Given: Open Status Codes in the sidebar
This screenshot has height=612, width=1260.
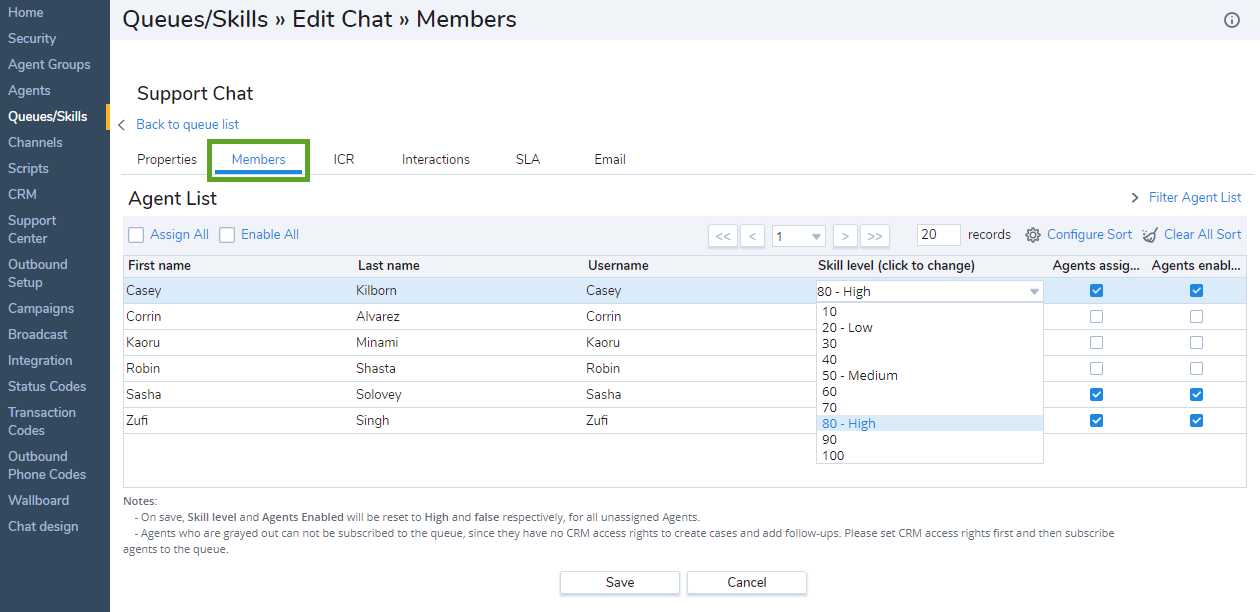Looking at the screenshot, I should click(x=47, y=387).
